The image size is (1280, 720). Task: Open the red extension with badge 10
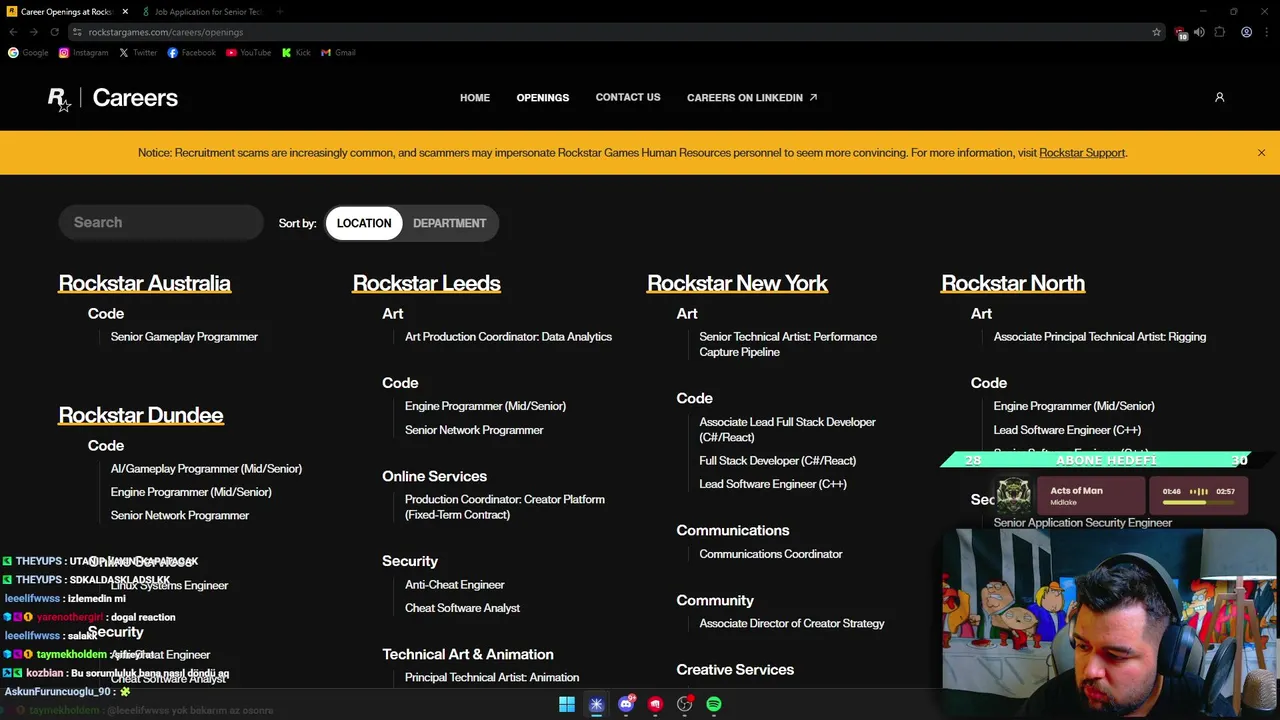pyautogui.click(x=1180, y=33)
